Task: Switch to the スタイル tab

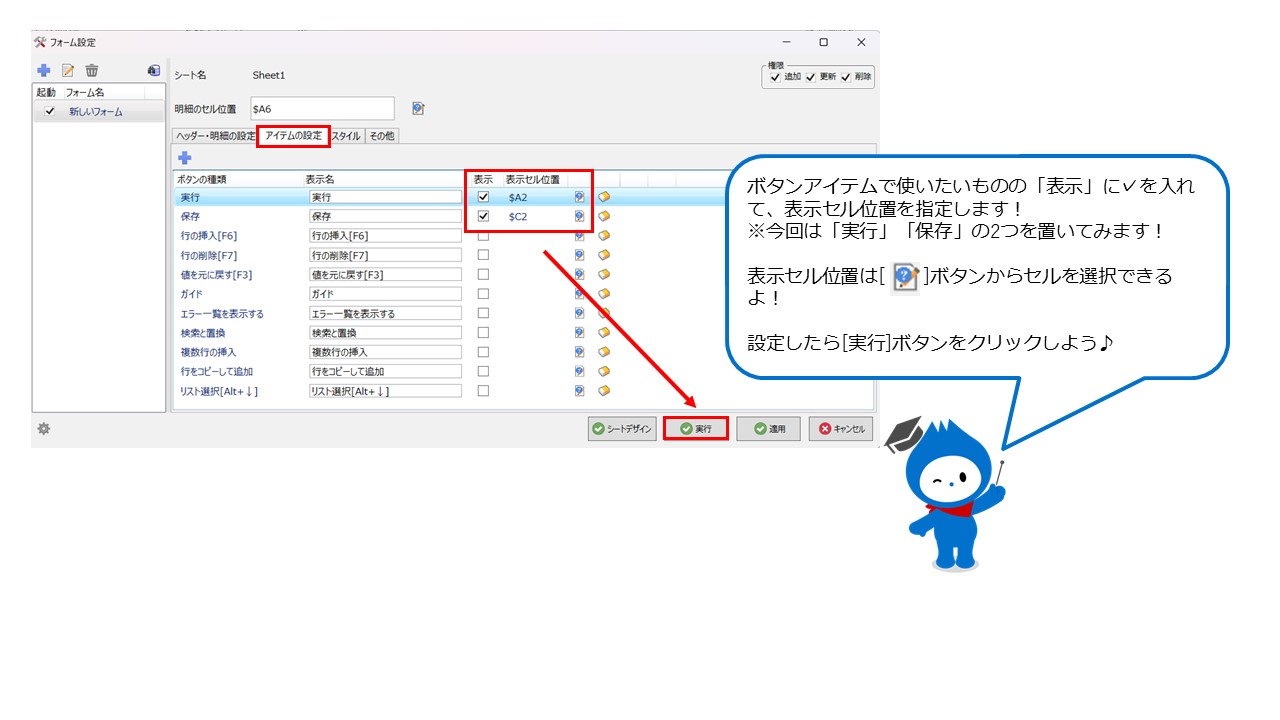Action: (x=346, y=136)
